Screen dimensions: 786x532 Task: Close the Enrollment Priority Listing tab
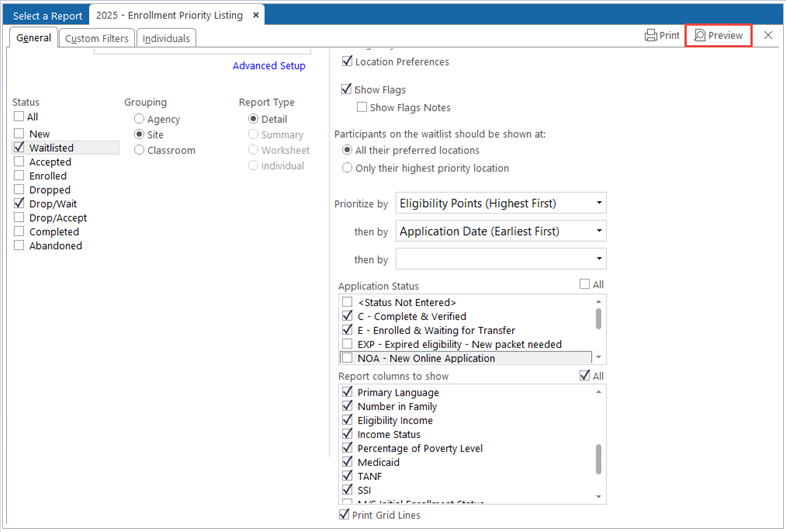click(256, 15)
